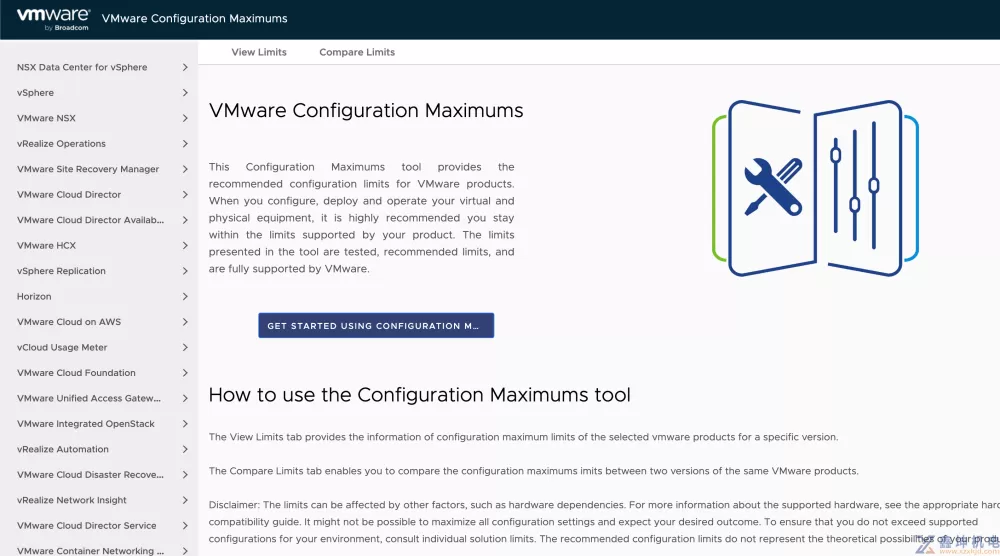Expand VMware Integrated OpenStack chevron
The width and height of the screenshot is (1000, 556).
[x=185, y=424]
